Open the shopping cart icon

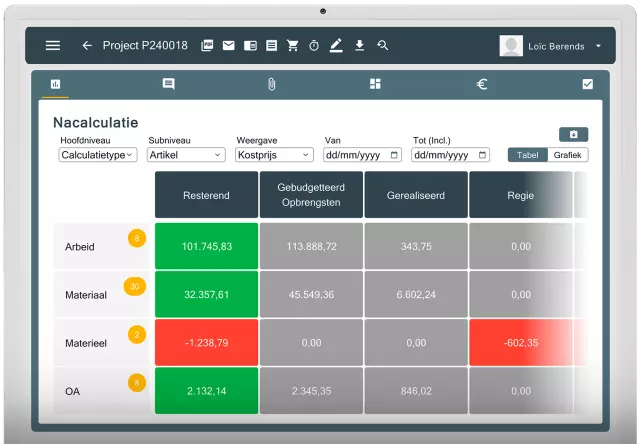click(293, 46)
